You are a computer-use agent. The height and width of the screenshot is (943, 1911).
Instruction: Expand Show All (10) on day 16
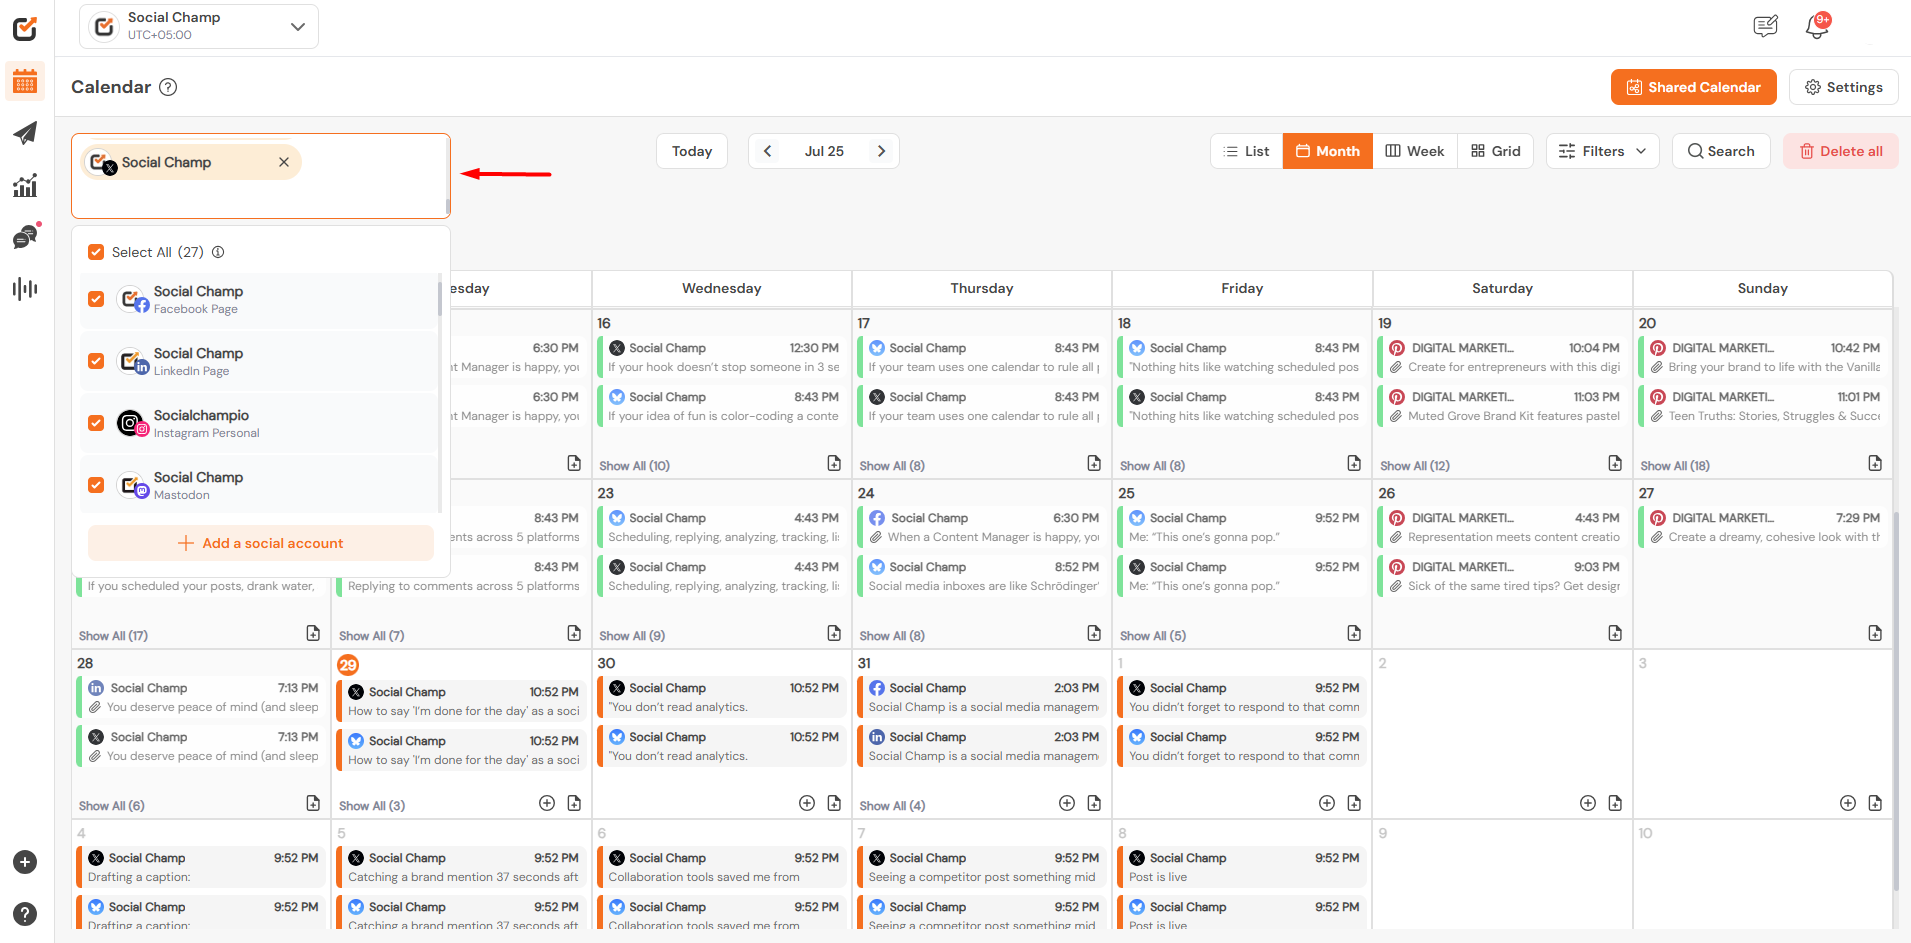tap(634, 466)
